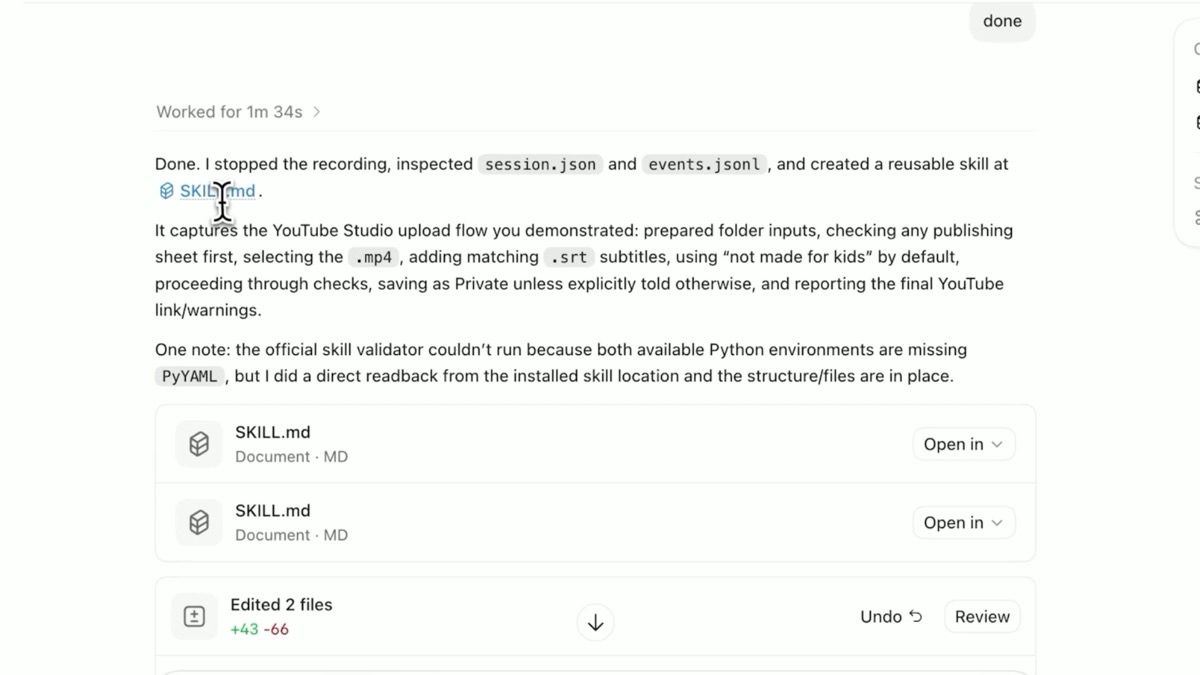The height and width of the screenshot is (675, 1200).
Task: Click the +43 -66 change counts
Action: coord(259,630)
